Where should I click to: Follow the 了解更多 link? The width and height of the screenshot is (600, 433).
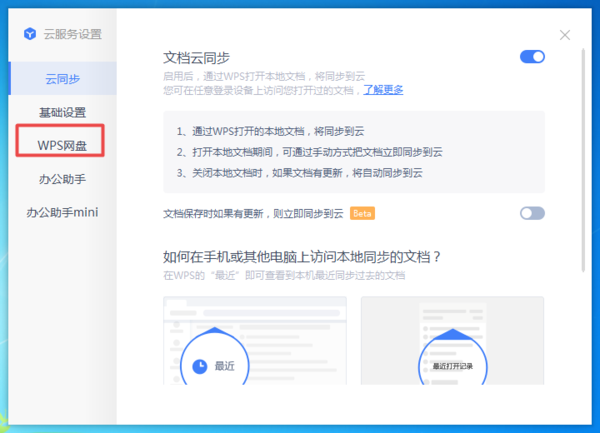(x=383, y=90)
